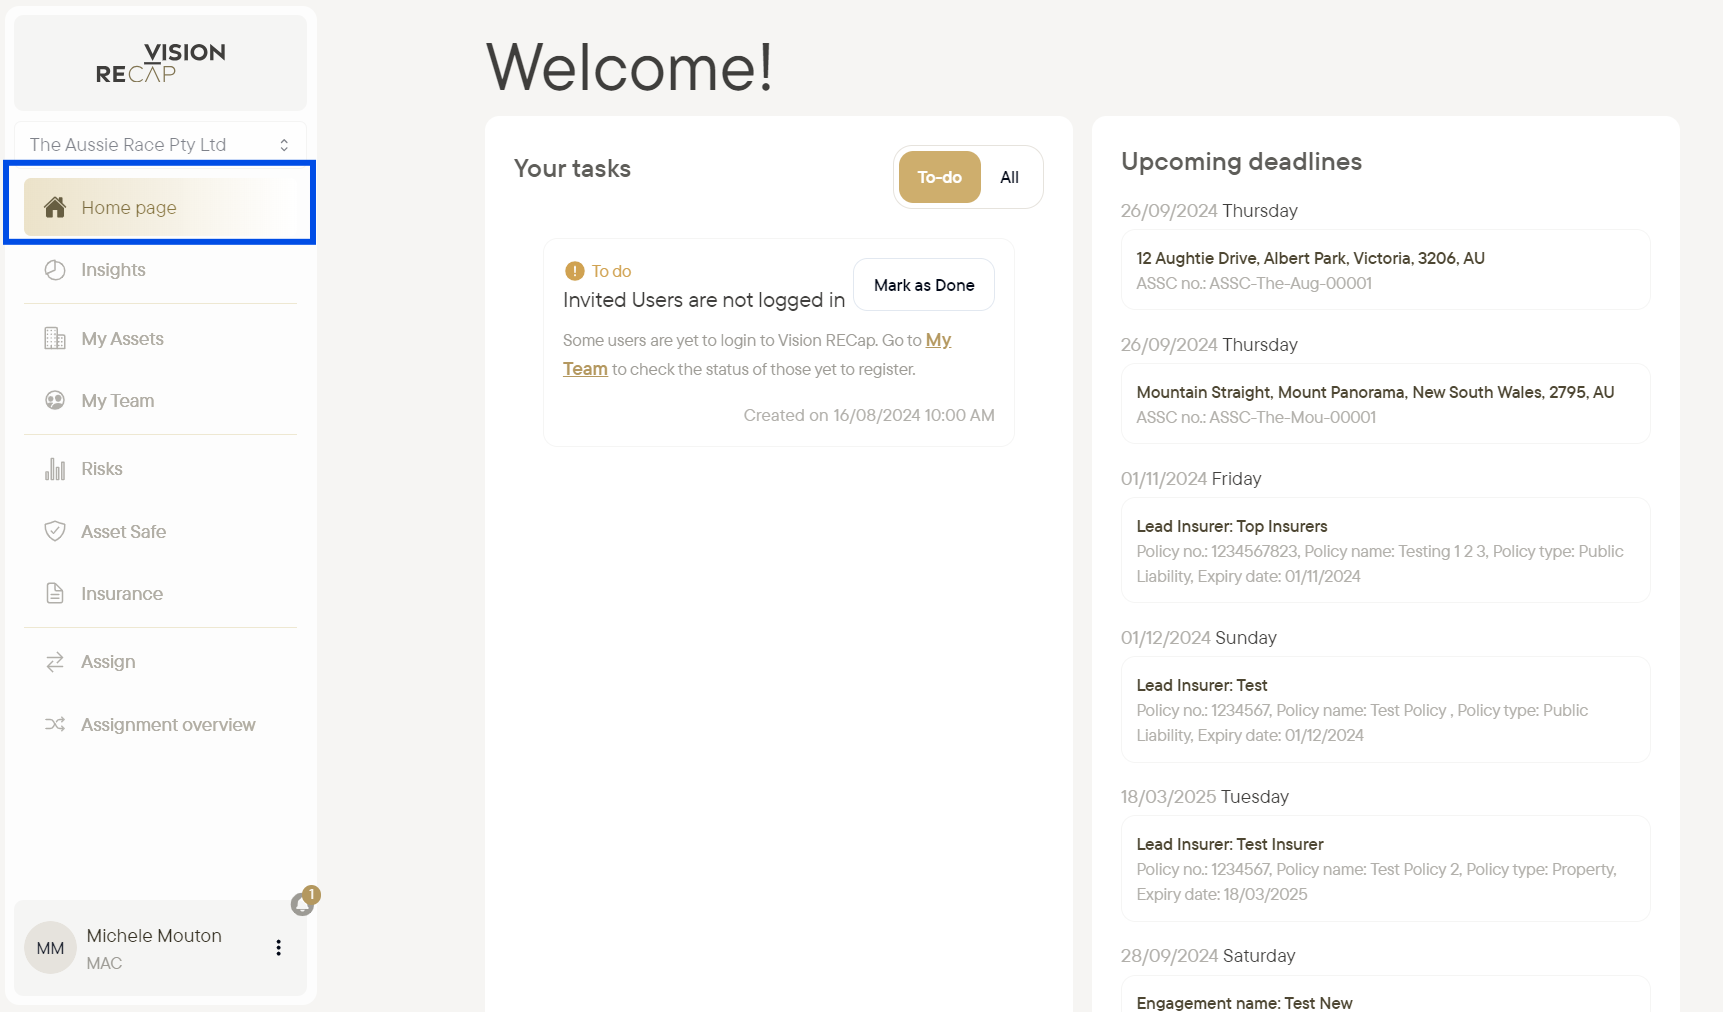1723x1012 pixels.
Task: Click the orange To do warning icon
Action: click(574, 271)
